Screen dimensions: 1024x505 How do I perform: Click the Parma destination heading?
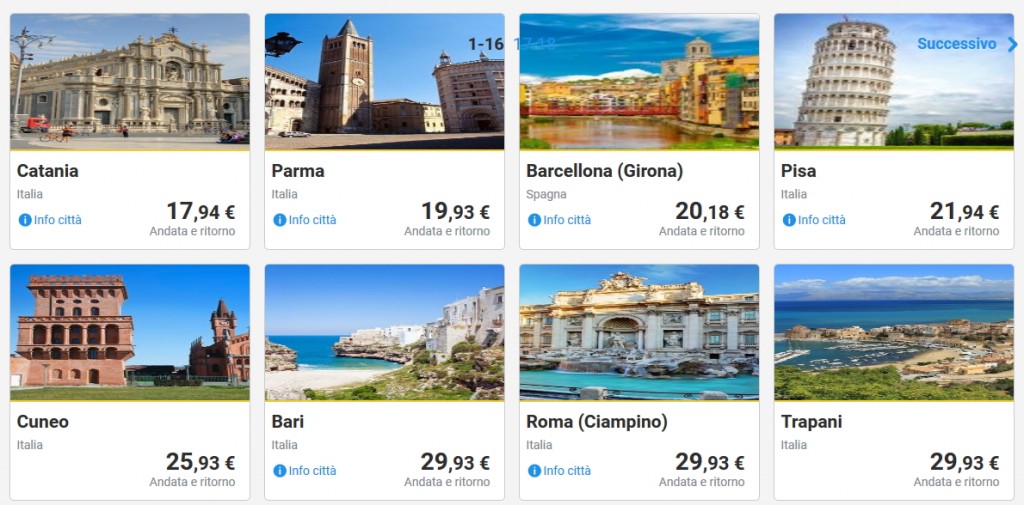(x=298, y=171)
